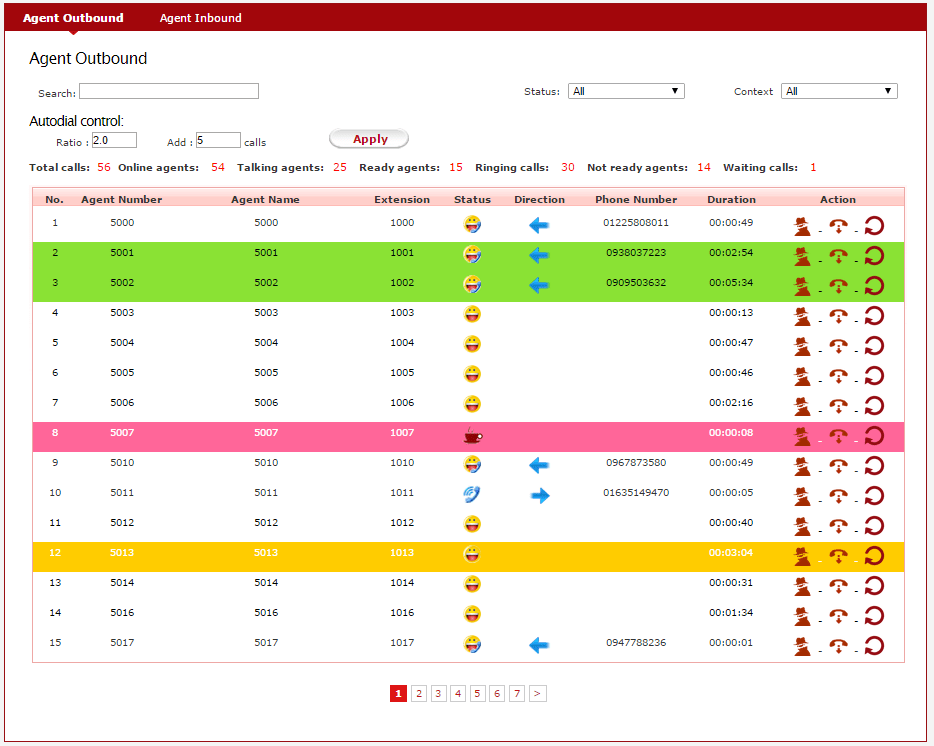Click phone number 0909503632
Image resolution: width=934 pixels, height=746 pixels.
(636, 282)
